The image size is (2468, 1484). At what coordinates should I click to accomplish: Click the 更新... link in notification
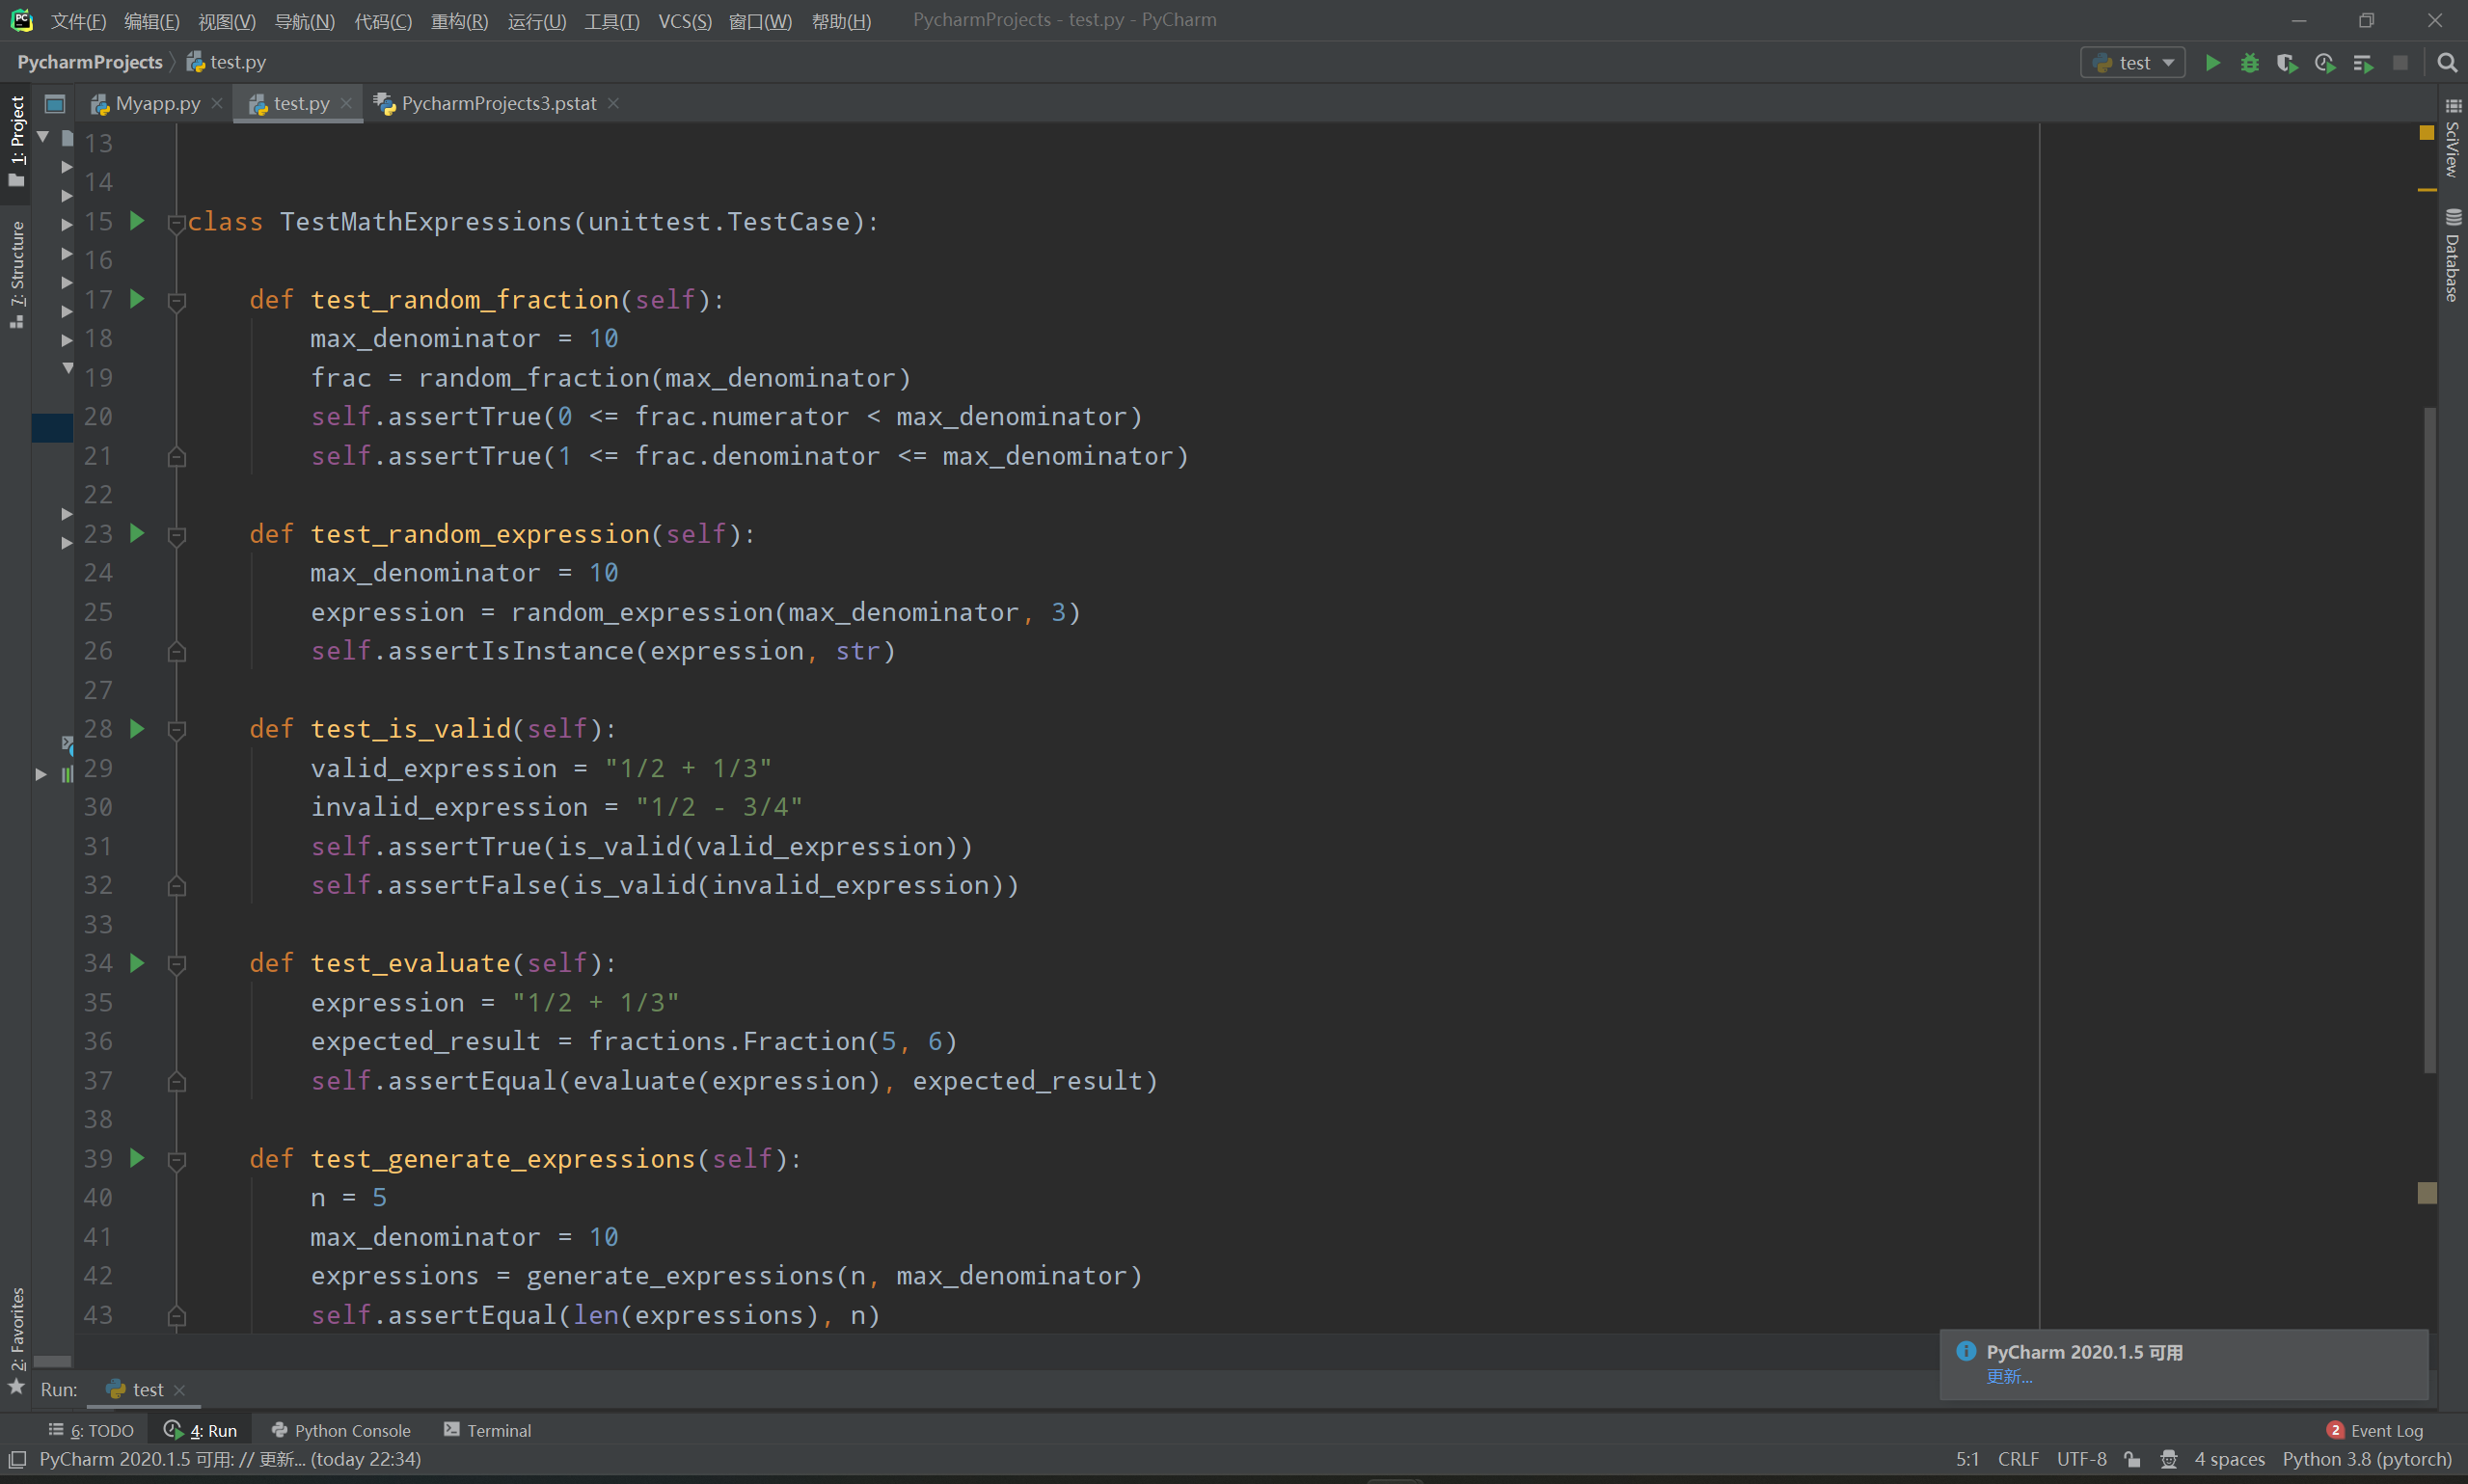coord(2009,1377)
